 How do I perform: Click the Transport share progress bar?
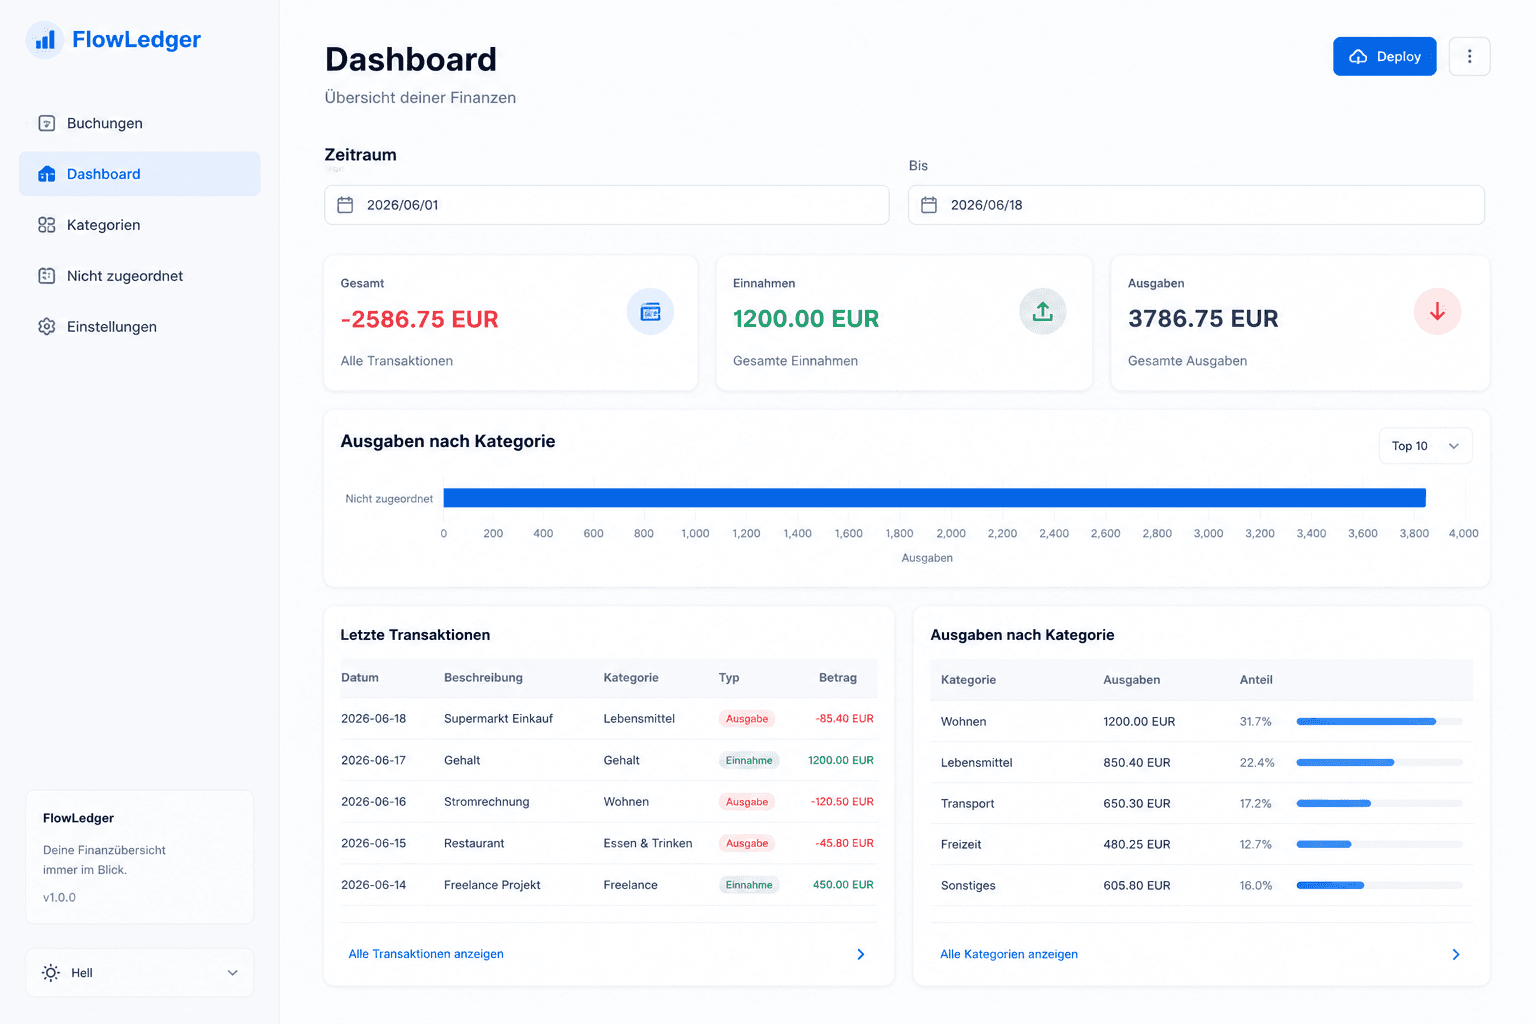tap(1379, 803)
